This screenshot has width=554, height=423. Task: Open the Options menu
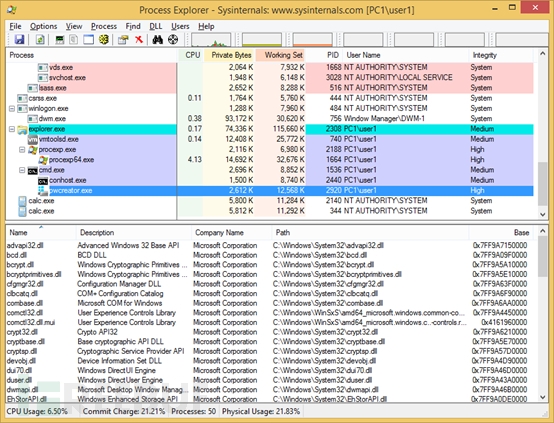click(43, 26)
